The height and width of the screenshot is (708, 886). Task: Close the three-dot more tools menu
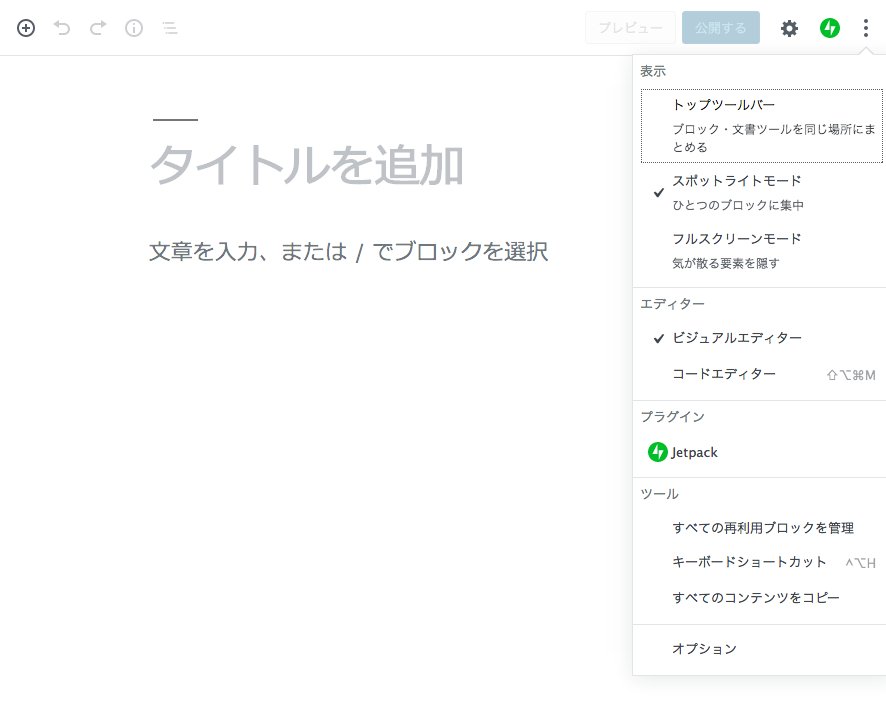[866, 28]
